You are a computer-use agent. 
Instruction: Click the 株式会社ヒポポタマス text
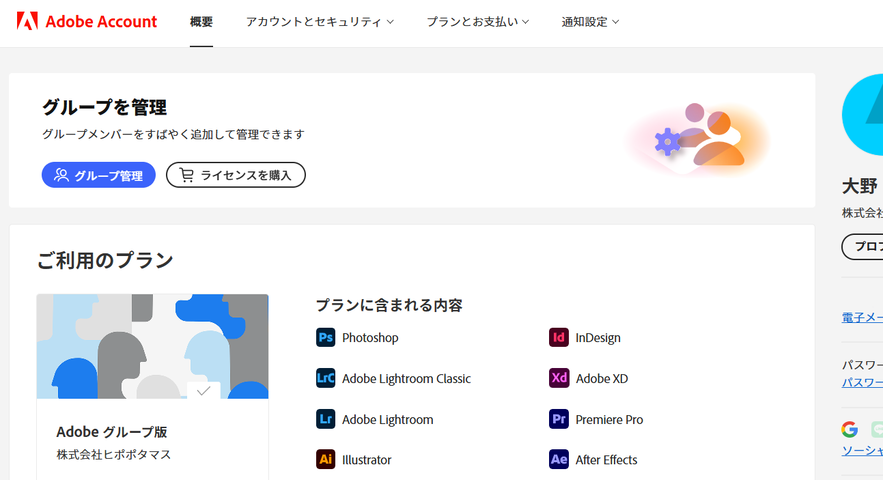tap(114, 455)
